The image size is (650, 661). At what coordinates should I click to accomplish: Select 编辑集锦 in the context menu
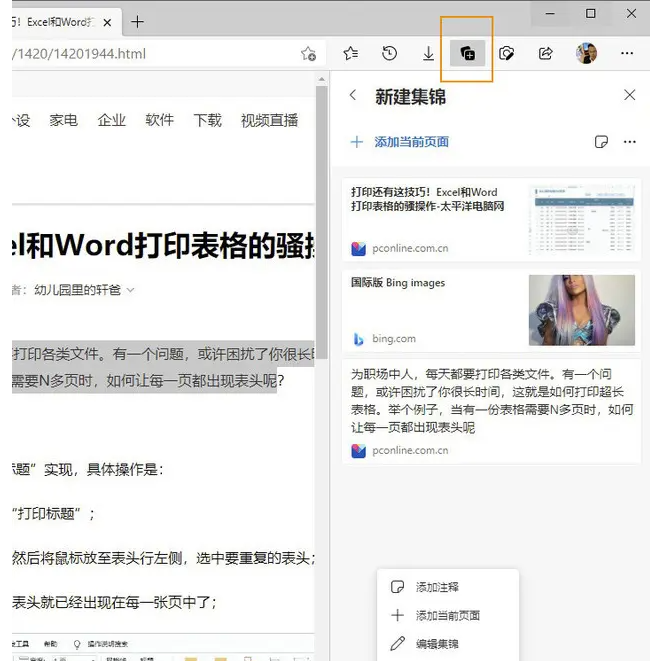pyautogui.click(x=448, y=644)
